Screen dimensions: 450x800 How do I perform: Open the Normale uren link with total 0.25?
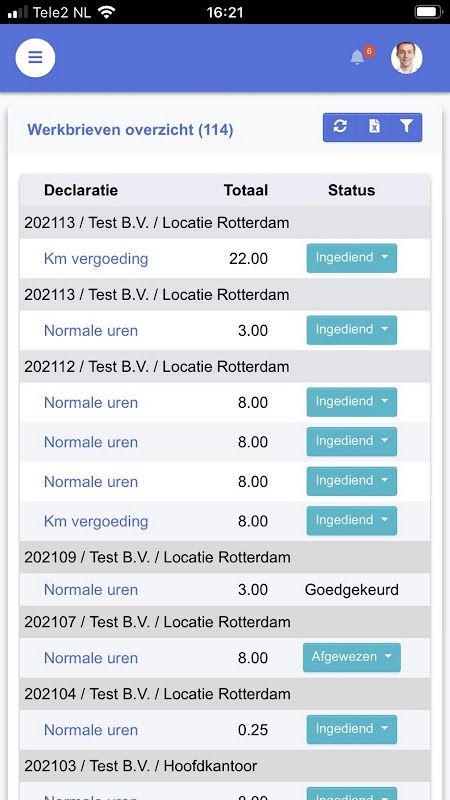[x=91, y=730]
